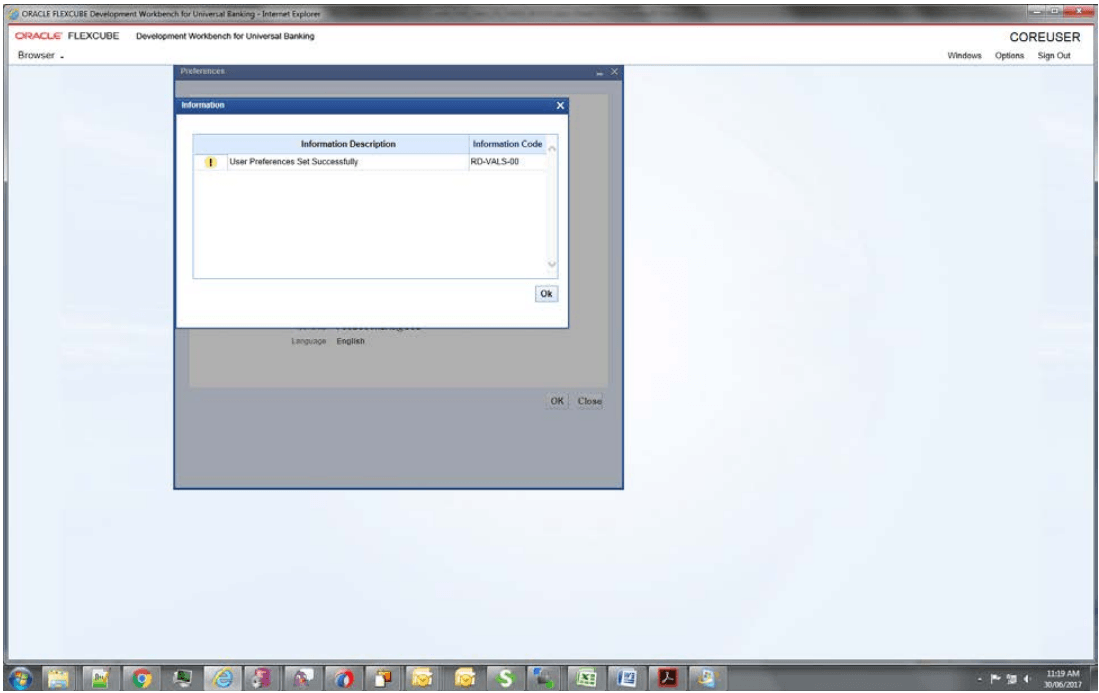1099x693 pixels.
Task: Click the Information Description column header
Action: tap(348, 144)
